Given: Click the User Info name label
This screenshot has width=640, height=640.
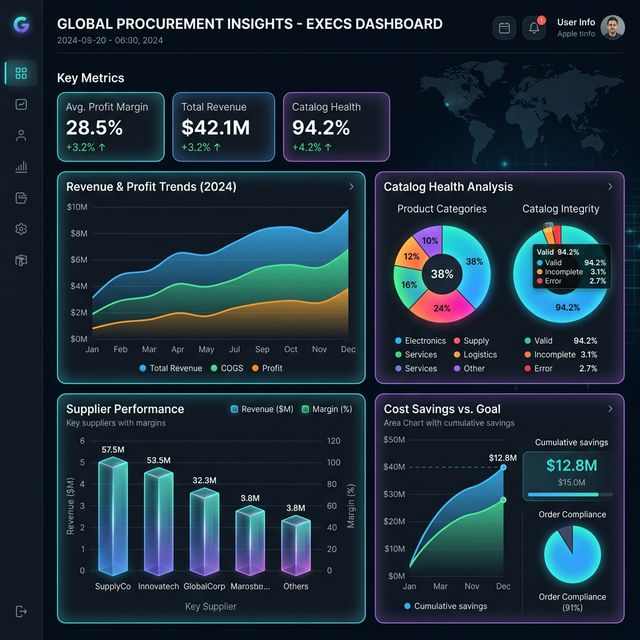Looking at the screenshot, I should 576,22.
